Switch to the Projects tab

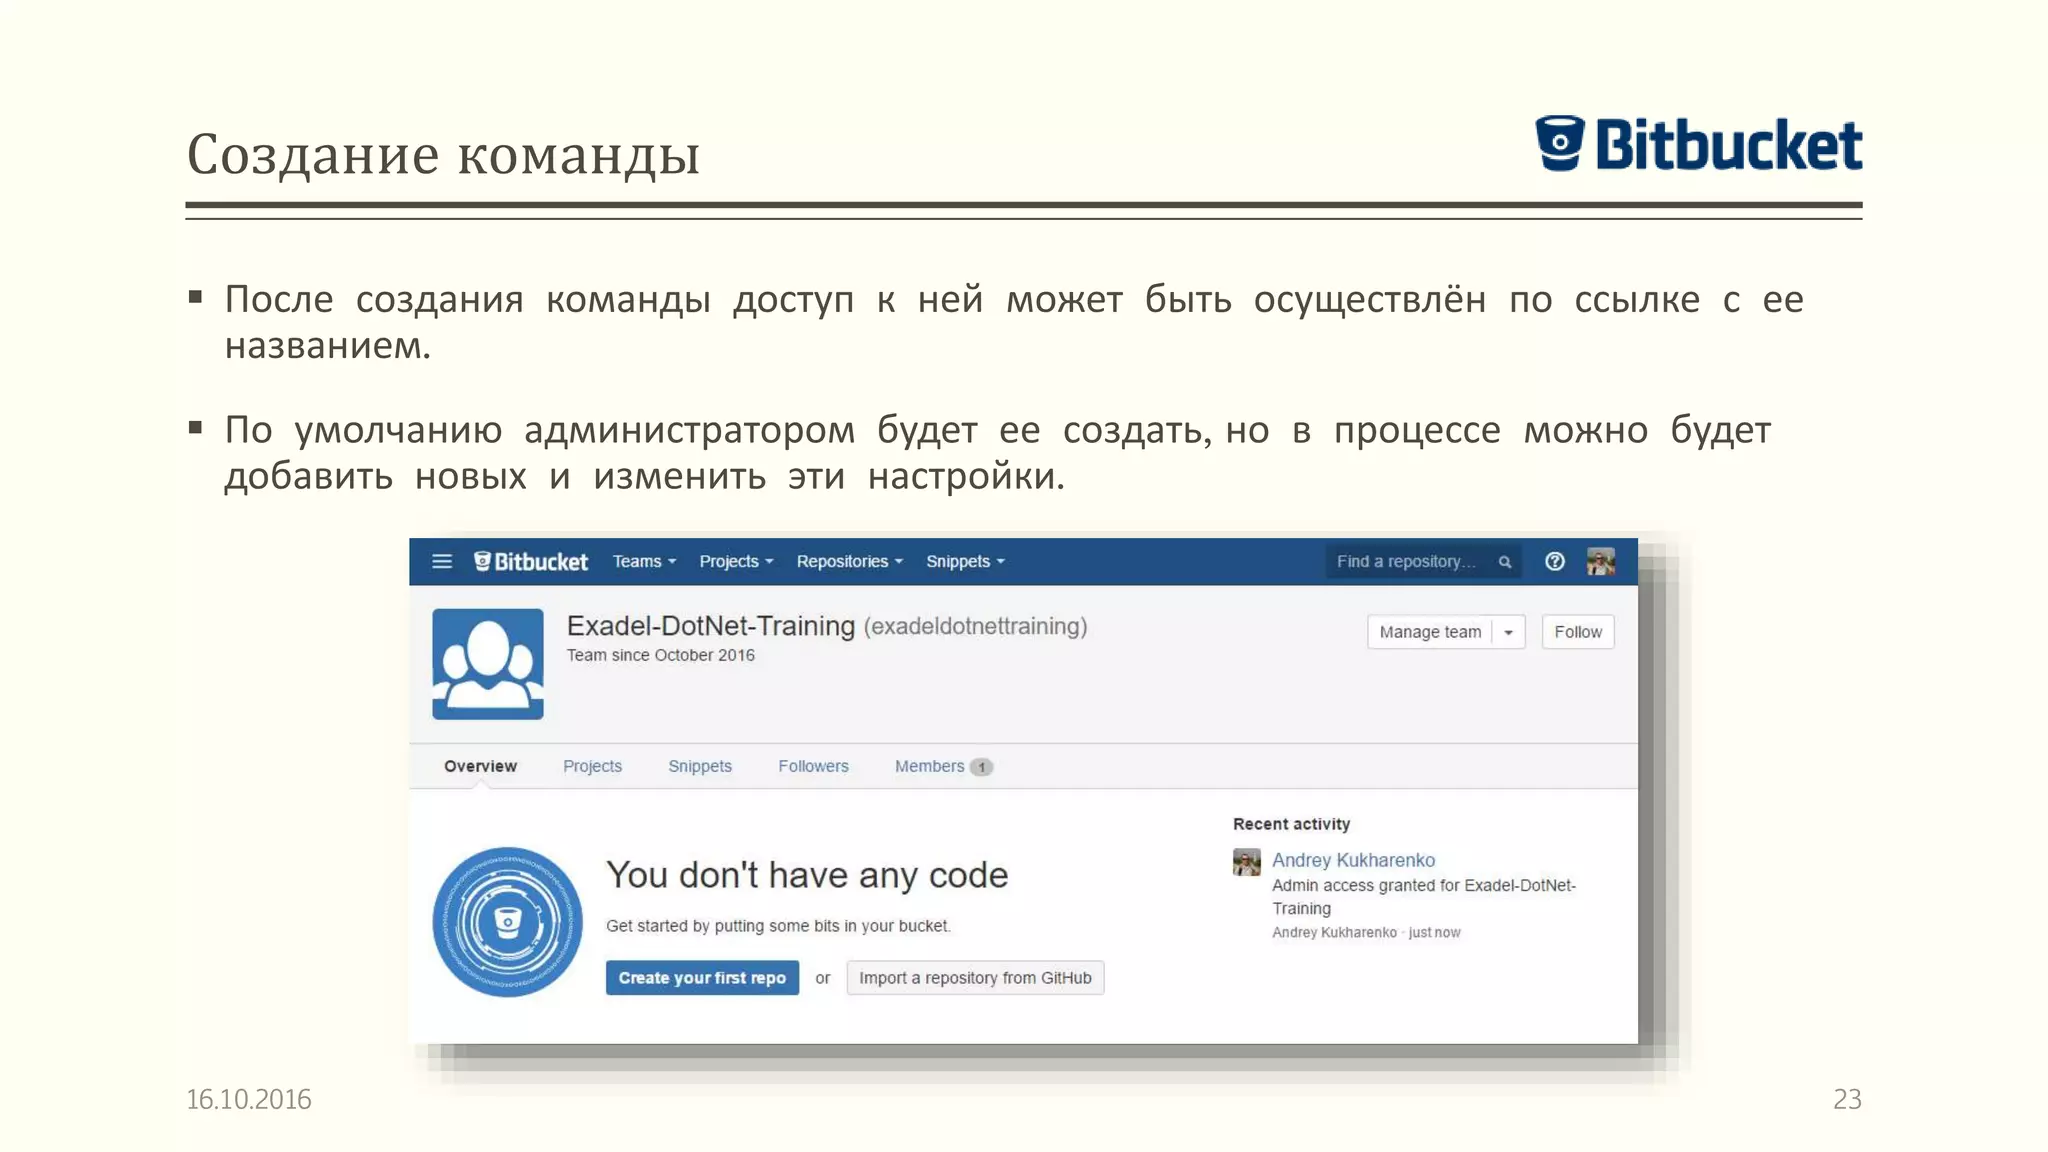coord(592,766)
